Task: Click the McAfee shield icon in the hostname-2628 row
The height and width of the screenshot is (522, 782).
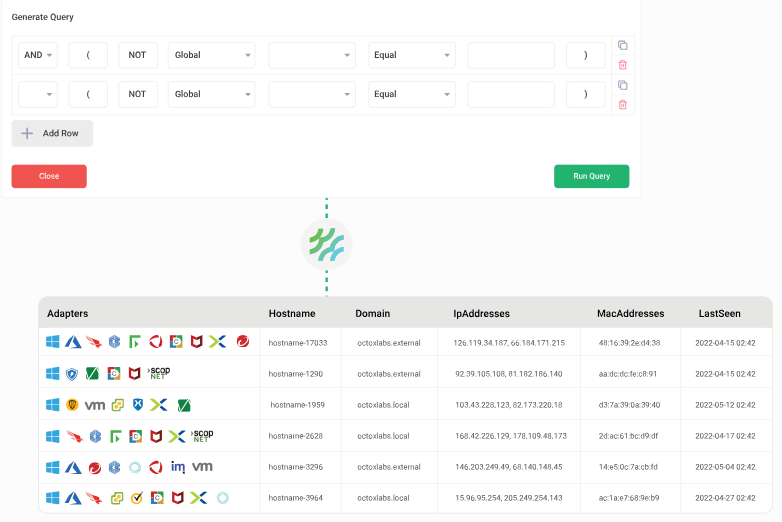Action: point(156,436)
